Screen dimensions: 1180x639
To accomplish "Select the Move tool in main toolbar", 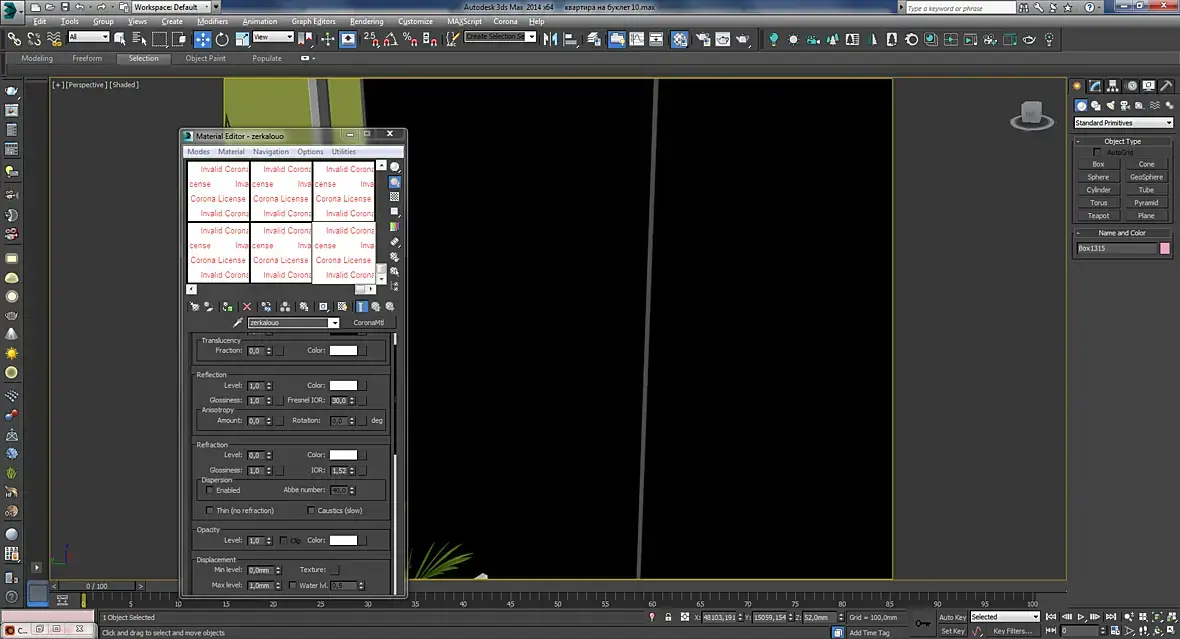I will (x=203, y=39).
